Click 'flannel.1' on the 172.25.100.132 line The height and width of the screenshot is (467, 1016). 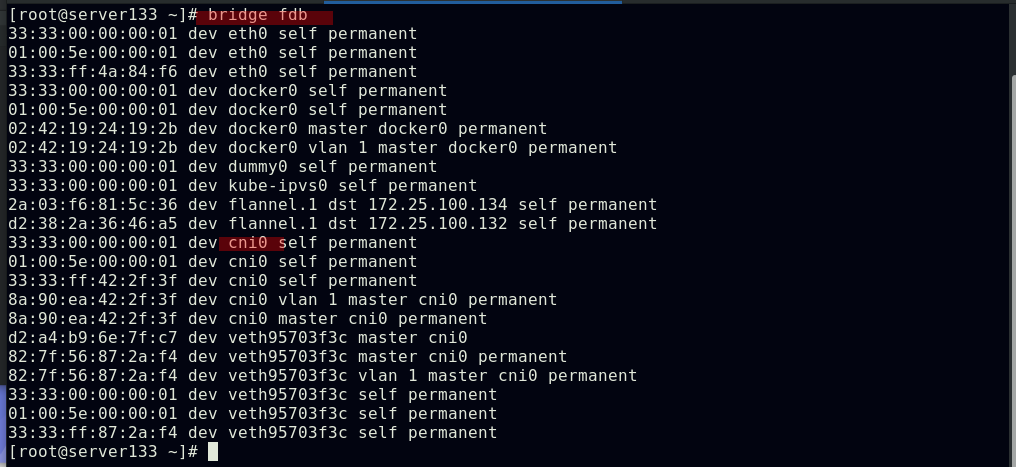tap(272, 224)
